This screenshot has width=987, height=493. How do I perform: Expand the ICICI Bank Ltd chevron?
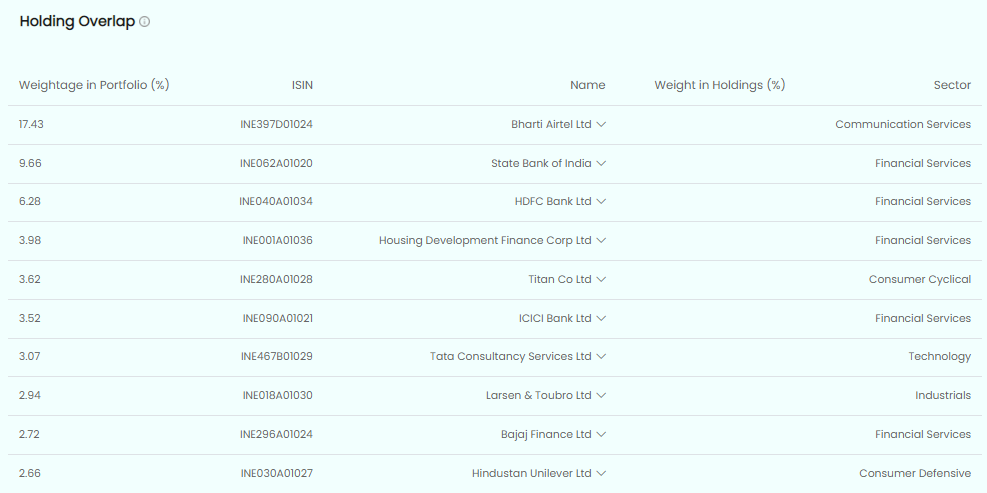[x=601, y=319]
